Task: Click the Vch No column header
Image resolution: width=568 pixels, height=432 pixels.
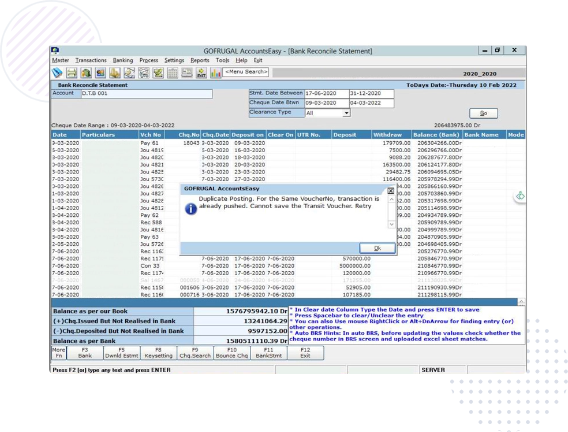Action: coord(152,135)
